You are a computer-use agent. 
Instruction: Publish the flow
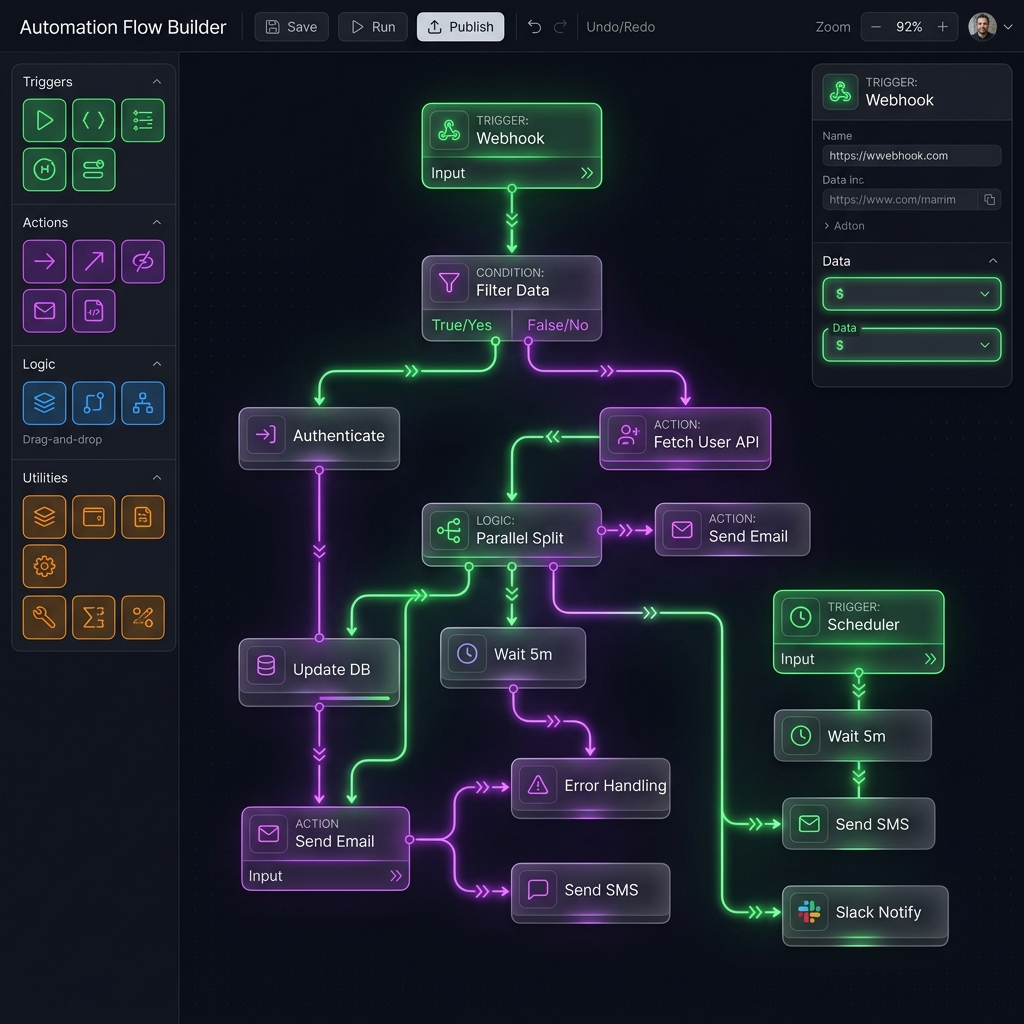[x=460, y=27]
